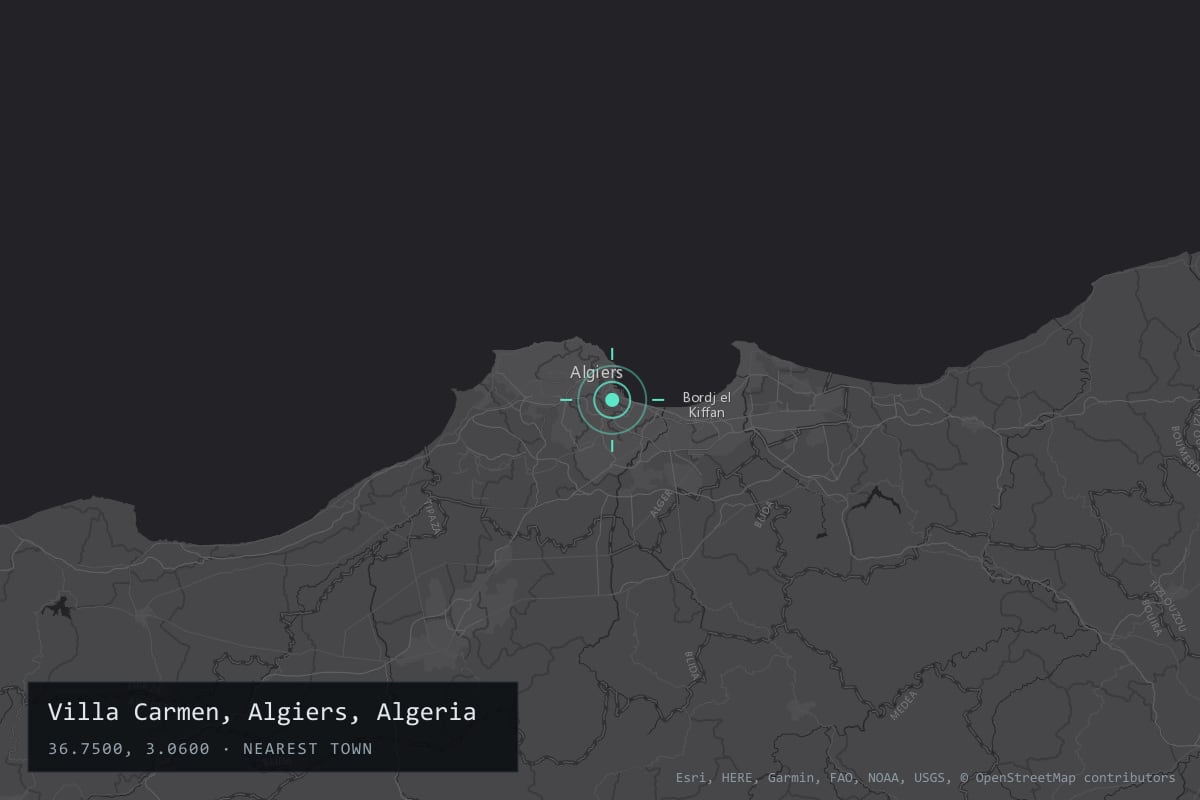1200x800 pixels.
Task: Select the Algiers city label
Action: (x=597, y=373)
